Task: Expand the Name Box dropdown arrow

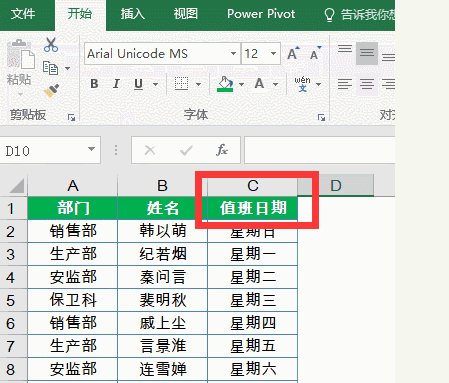Action: coord(91,149)
